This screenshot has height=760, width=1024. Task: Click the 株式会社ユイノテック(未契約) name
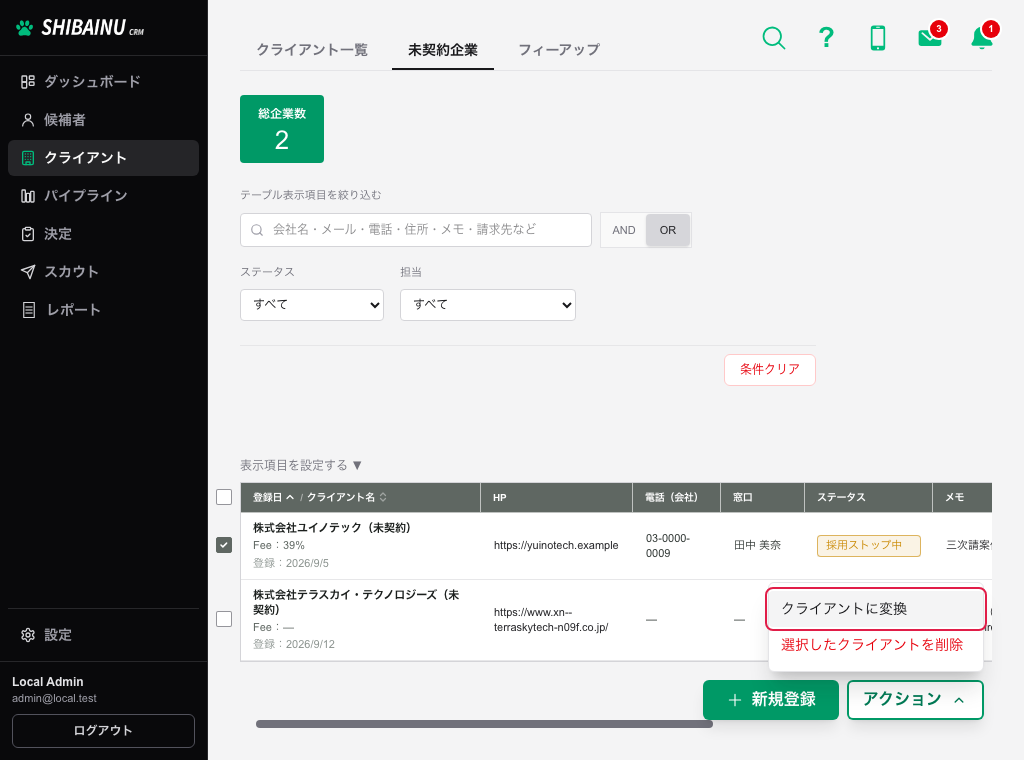(x=332, y=528)
